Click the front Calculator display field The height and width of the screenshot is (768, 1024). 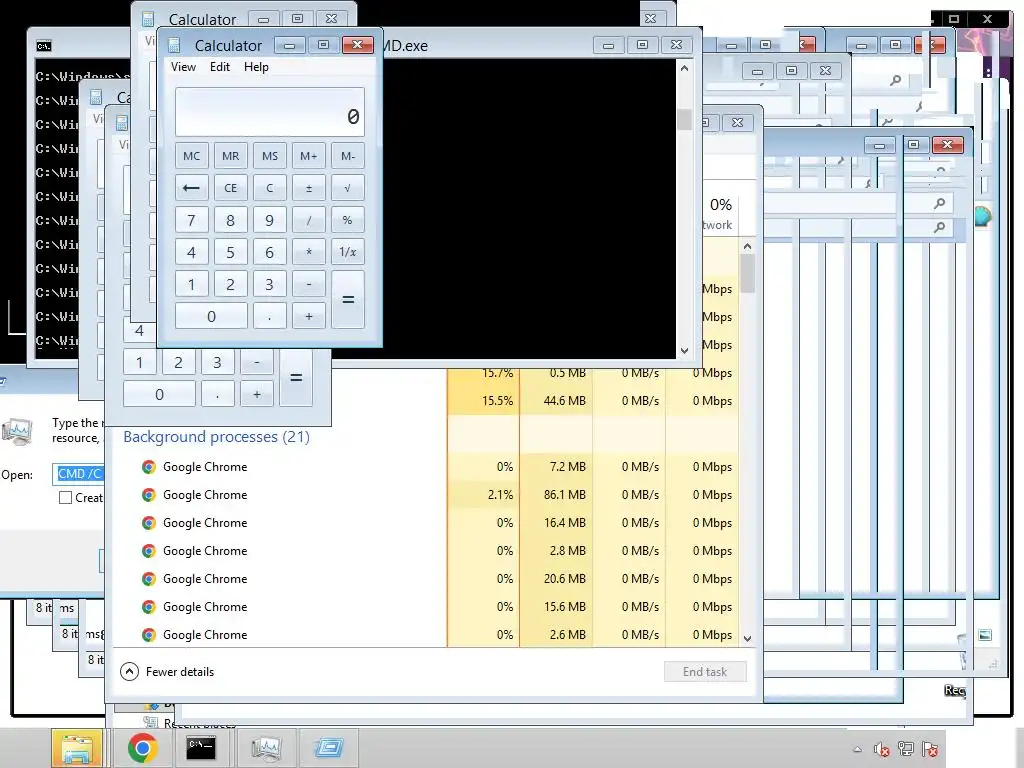pyautogui.click(x=270, y=112)
